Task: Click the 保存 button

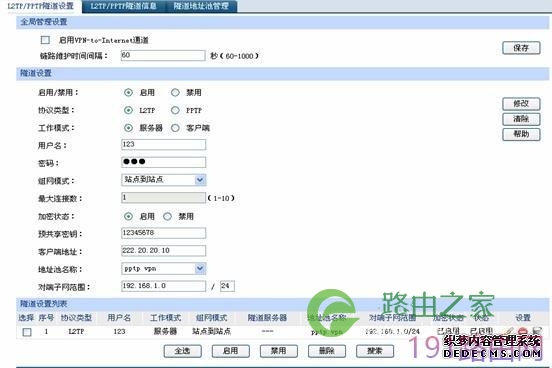Action: tap(521, 48)
